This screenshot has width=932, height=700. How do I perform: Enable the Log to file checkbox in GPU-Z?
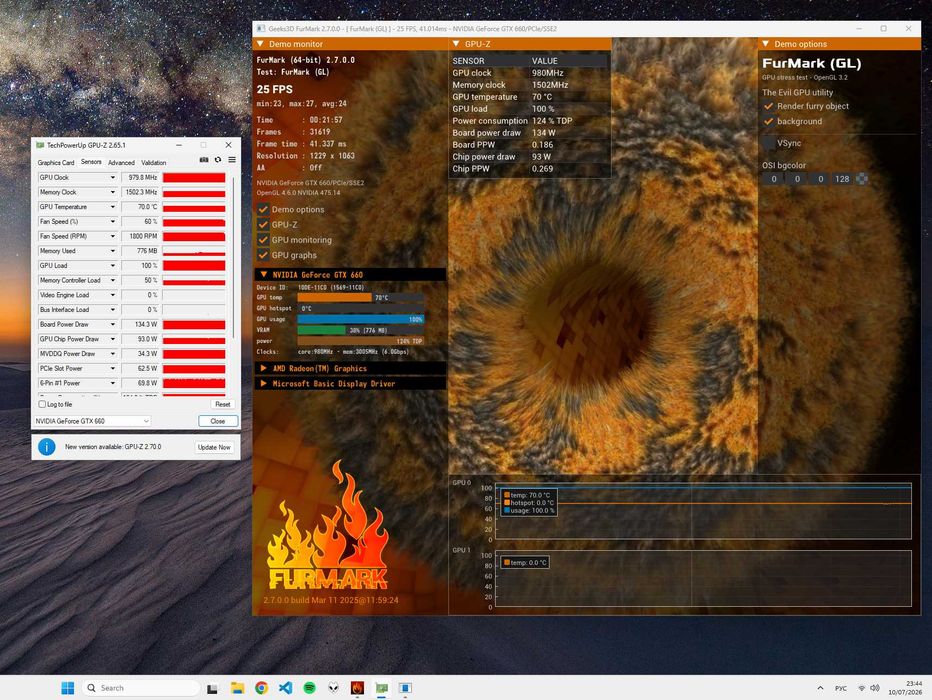[x=42, y=404]
